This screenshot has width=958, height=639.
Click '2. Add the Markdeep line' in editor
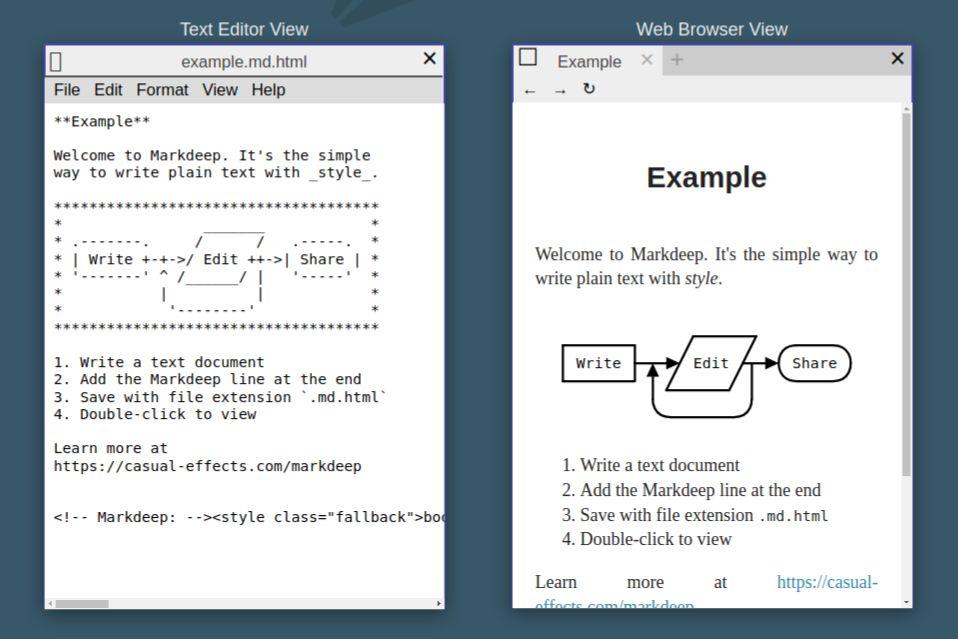pos(207,379)
